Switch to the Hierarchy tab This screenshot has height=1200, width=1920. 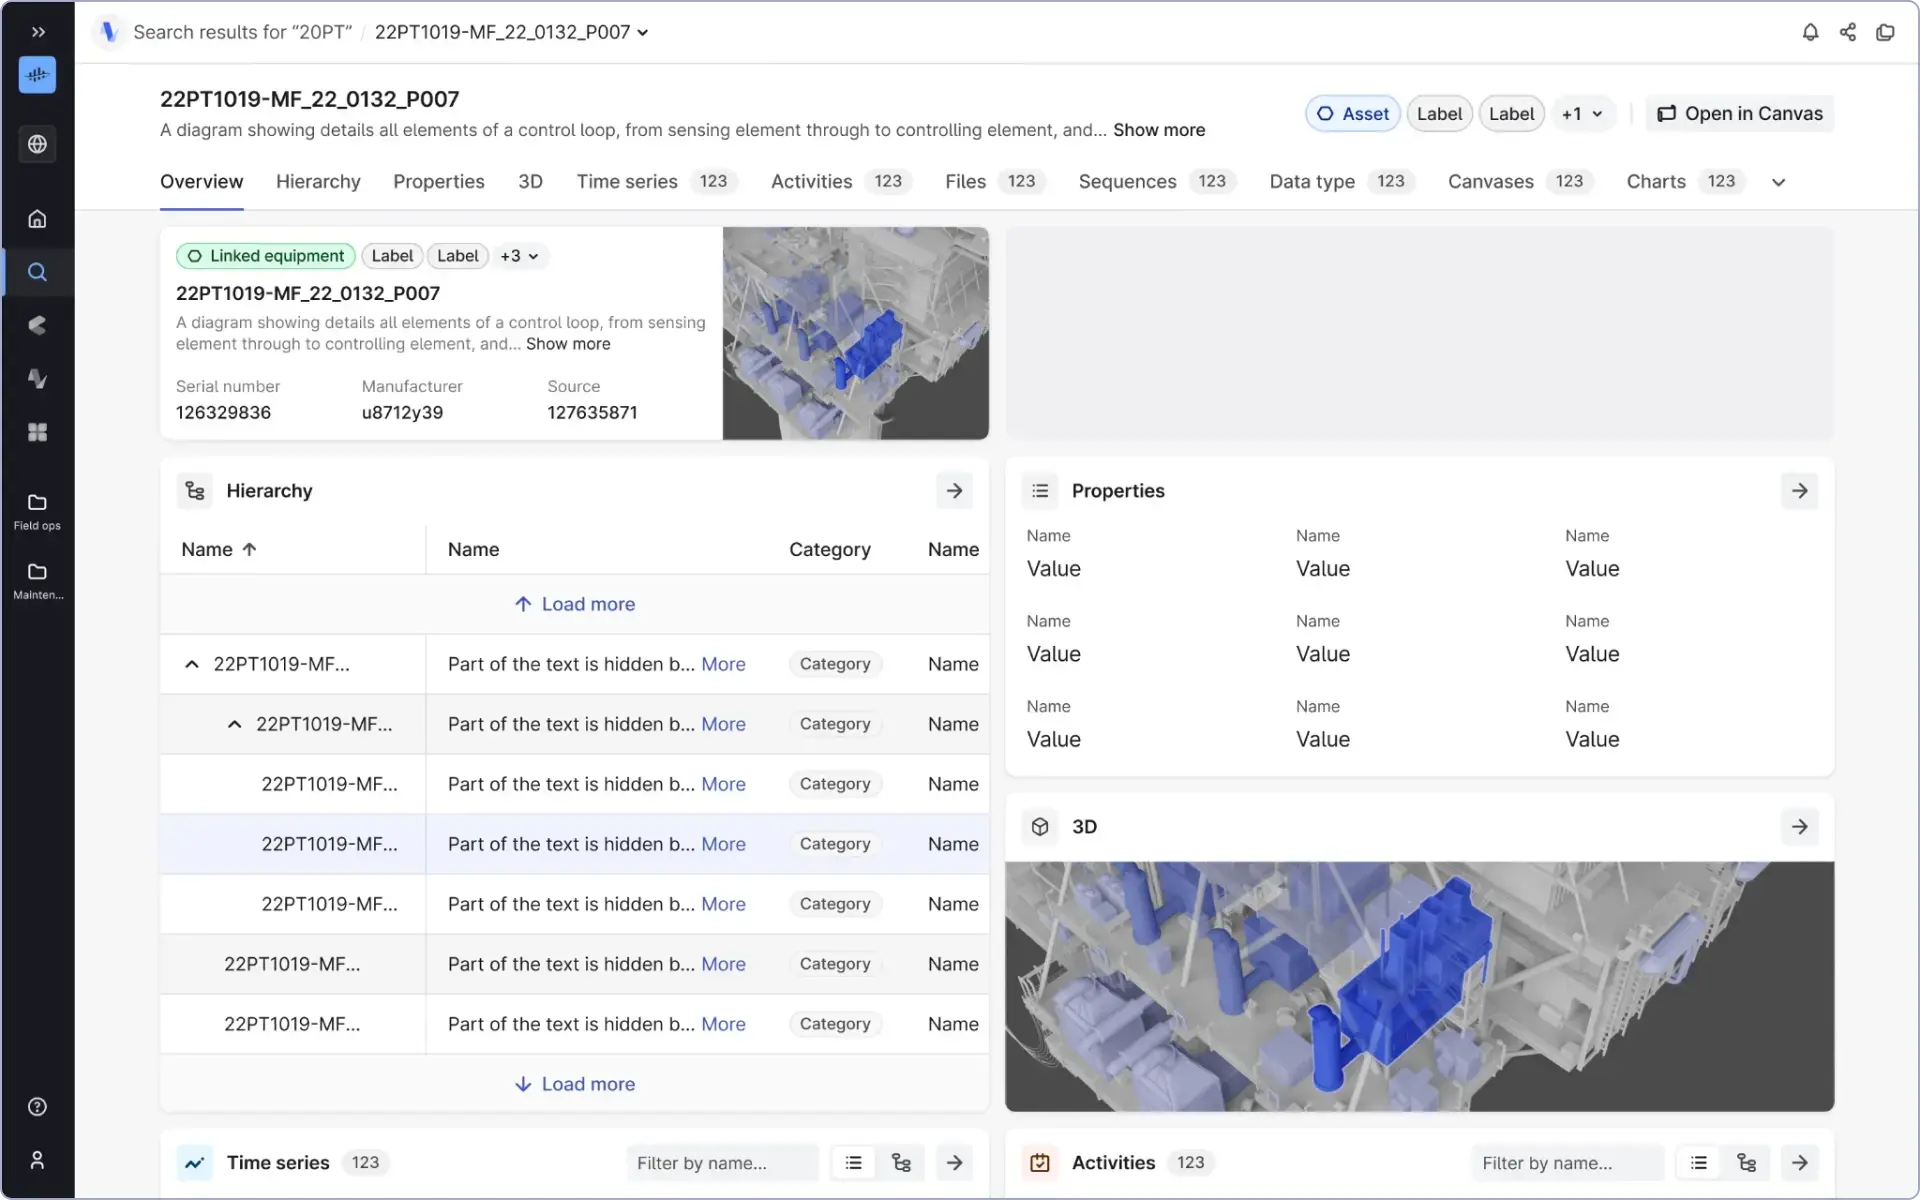318,182
